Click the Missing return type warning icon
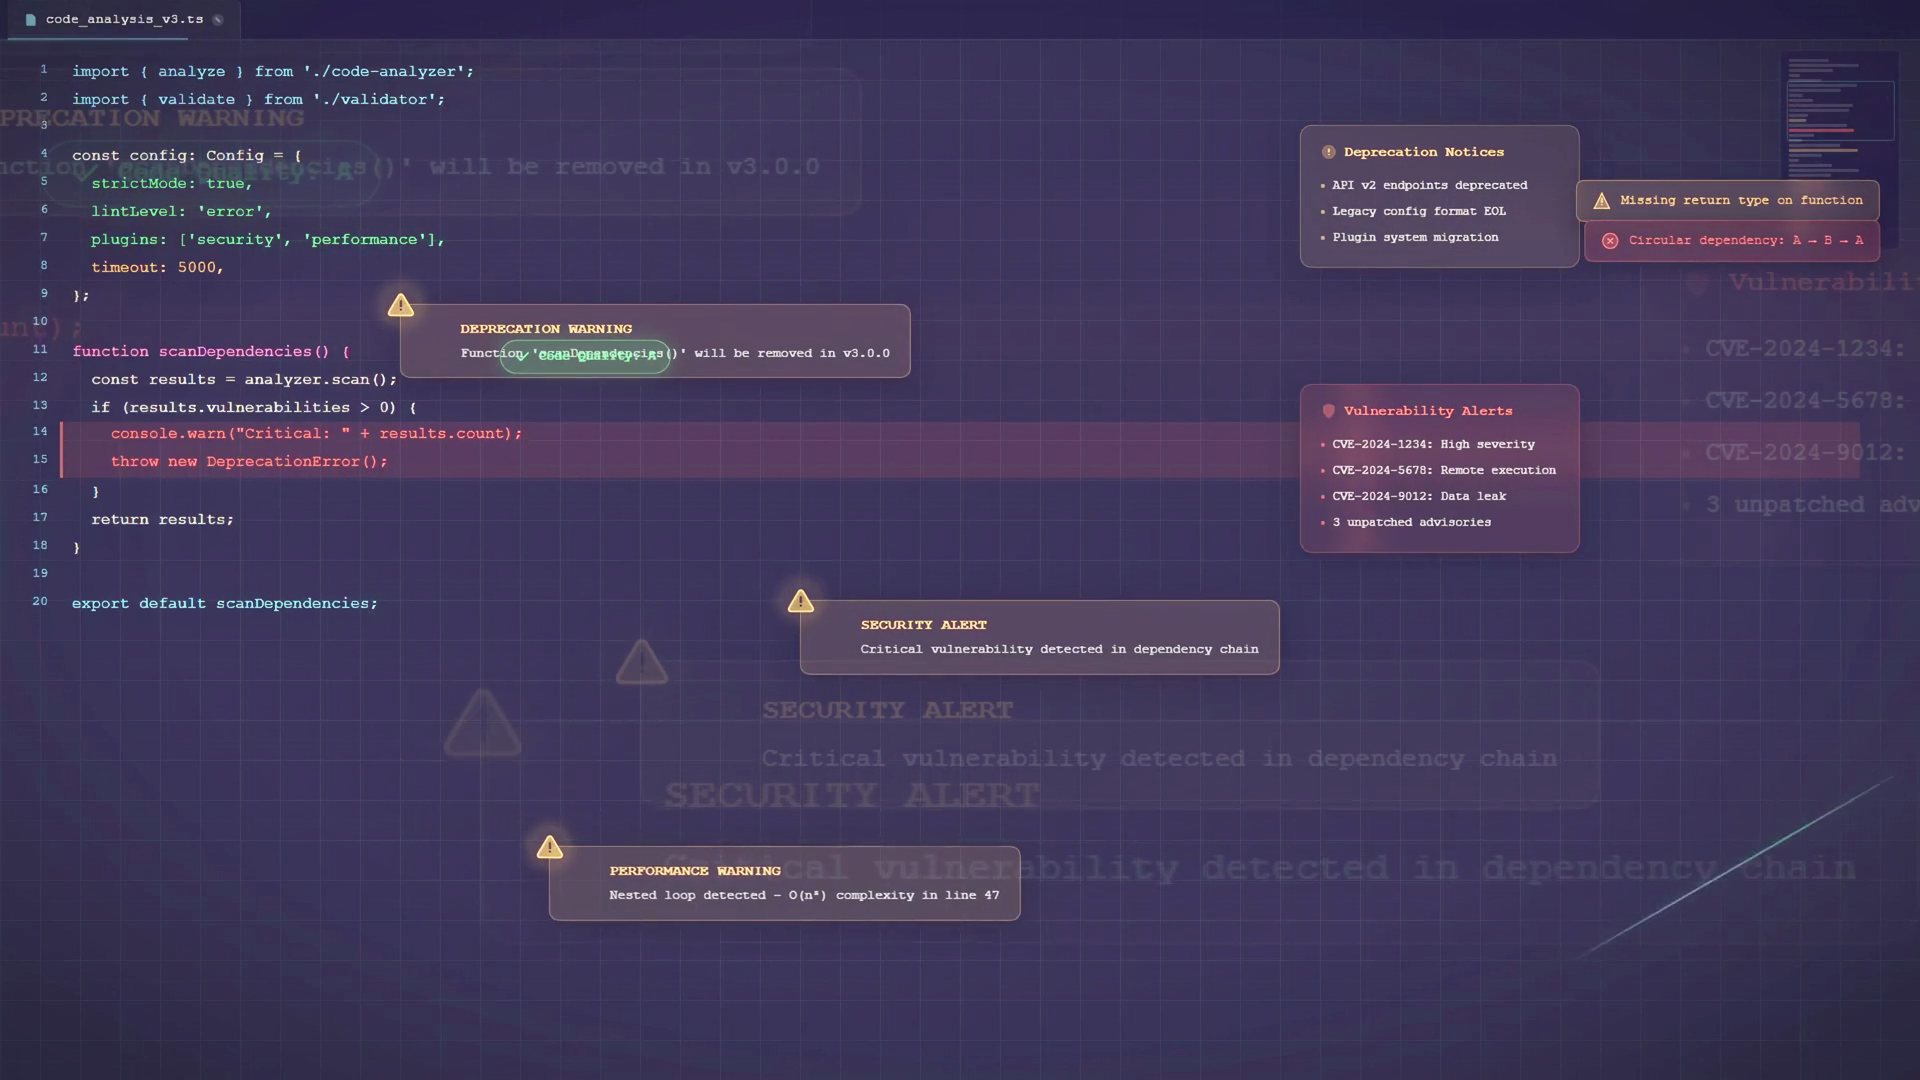Viewport: 1920px width, 1080px height. 1601,201
